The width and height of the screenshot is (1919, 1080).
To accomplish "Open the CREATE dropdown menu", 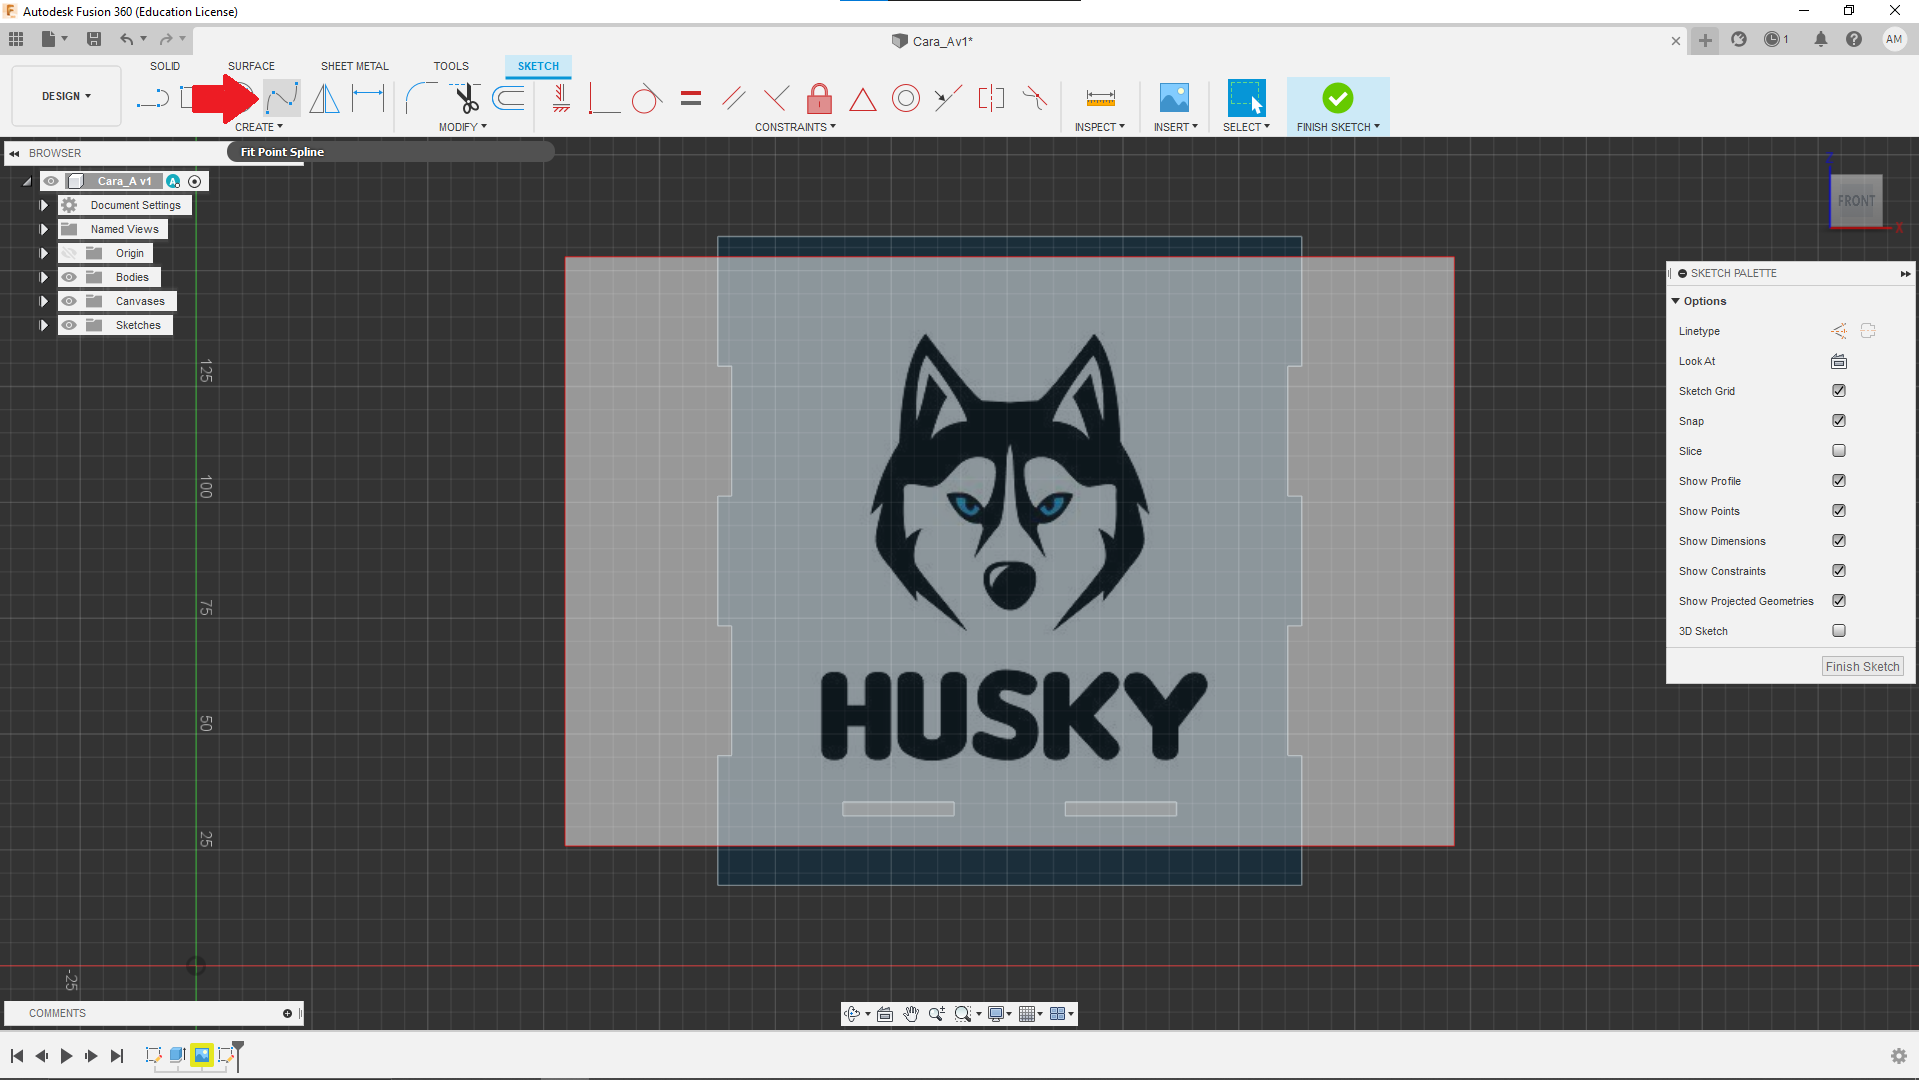I will point(259,127).
